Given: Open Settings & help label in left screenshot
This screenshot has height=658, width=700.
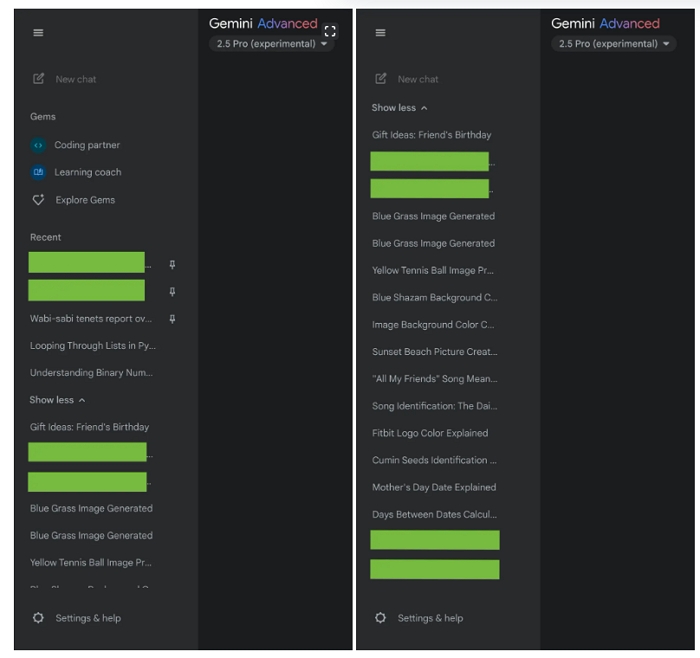Looking at the screenshot, I should pyautogui.click(x=88, y=618).
